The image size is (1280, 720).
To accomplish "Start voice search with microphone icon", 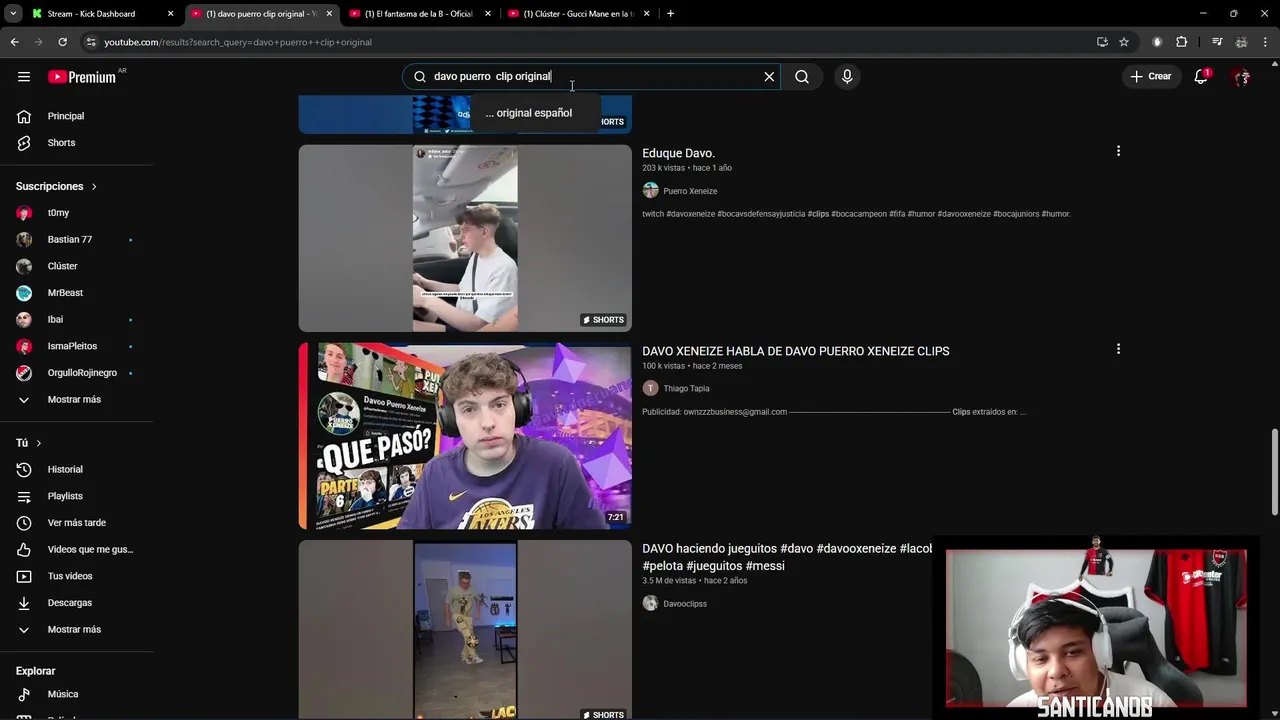I will tap(847, 77).
